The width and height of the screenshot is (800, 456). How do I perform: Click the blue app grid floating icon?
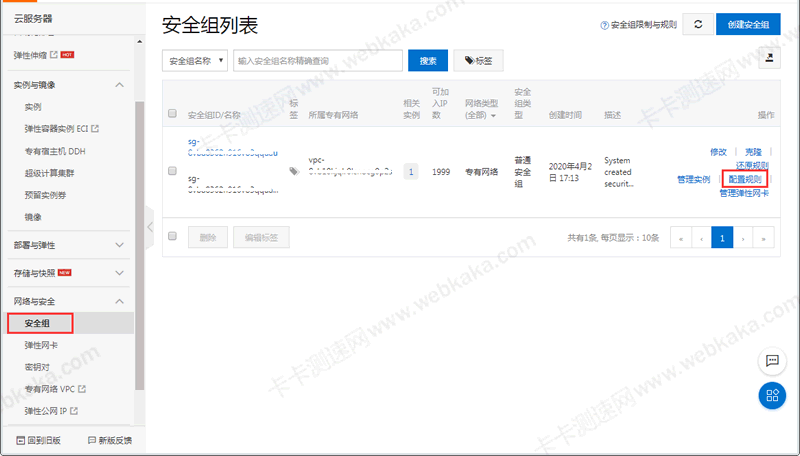click(x=772, y=395)
